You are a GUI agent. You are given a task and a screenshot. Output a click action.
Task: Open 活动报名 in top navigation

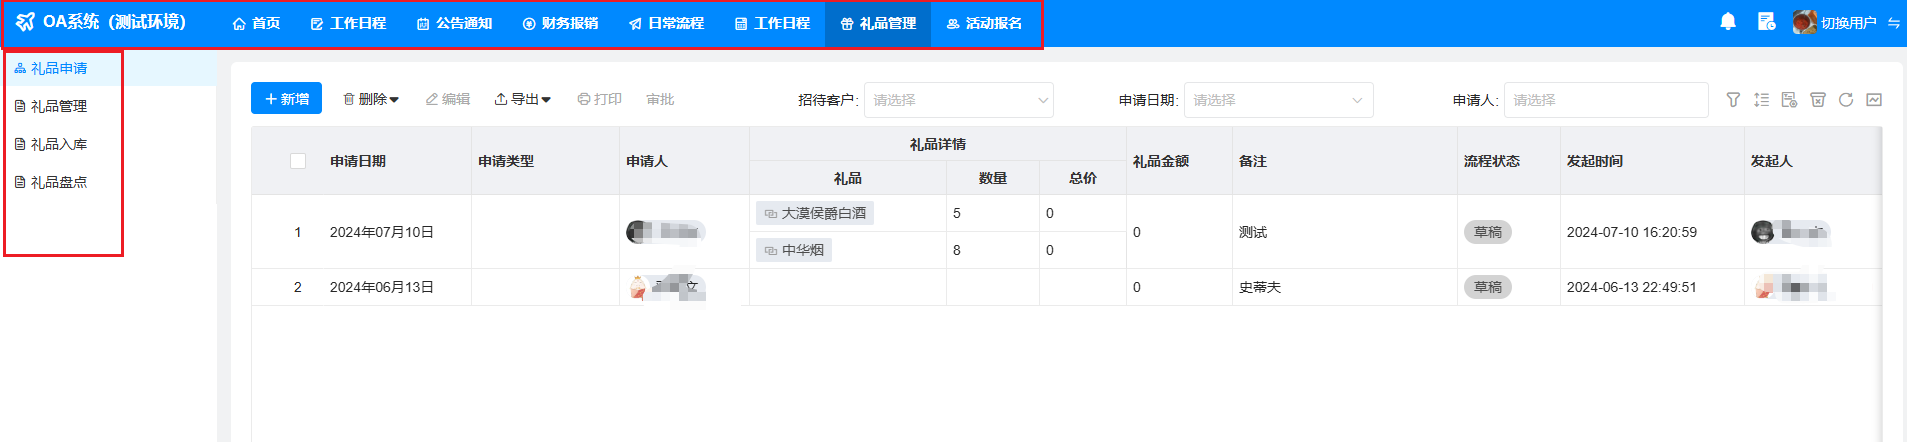[984, 23]
